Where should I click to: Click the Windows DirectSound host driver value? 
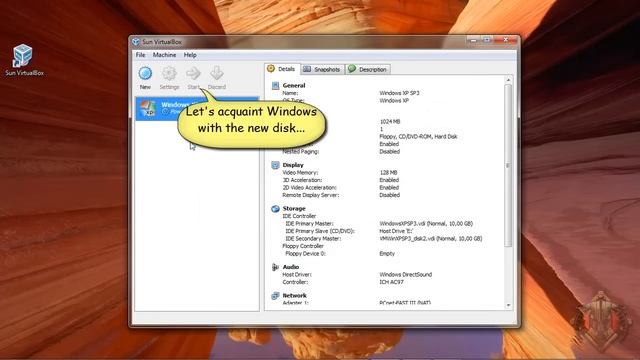pyautogui.click(x=405, y=275)
